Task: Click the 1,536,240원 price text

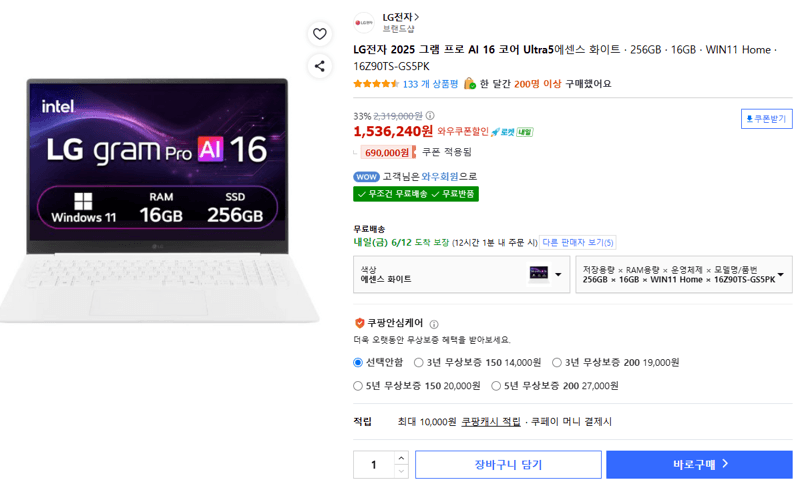Action: point(393,132)
